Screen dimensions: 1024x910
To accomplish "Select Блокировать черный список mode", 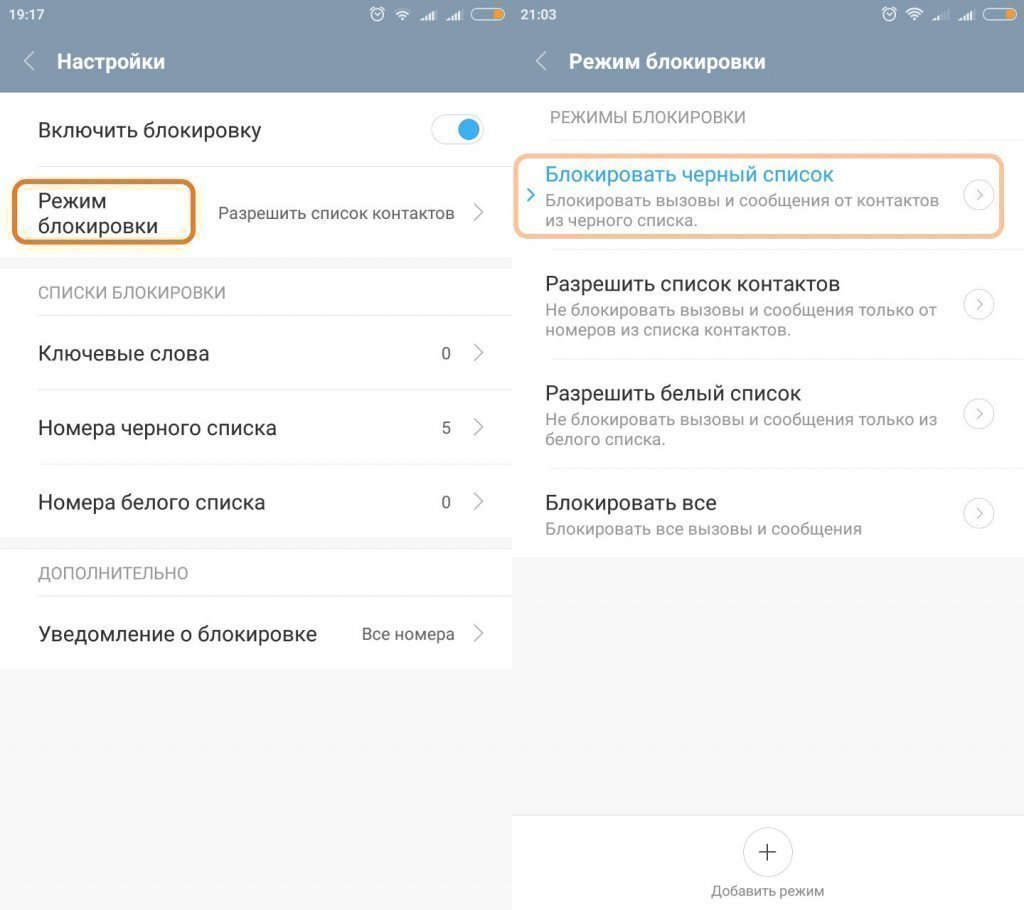I will point(768,195).
